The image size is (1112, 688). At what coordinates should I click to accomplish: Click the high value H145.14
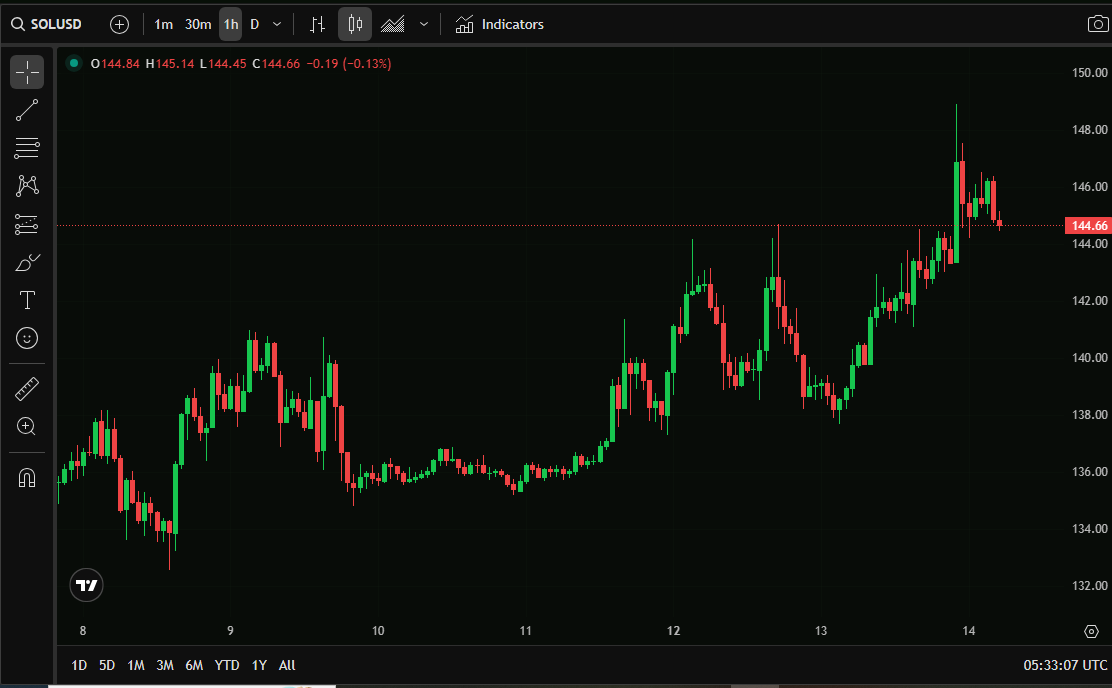[x=169, y=64]
